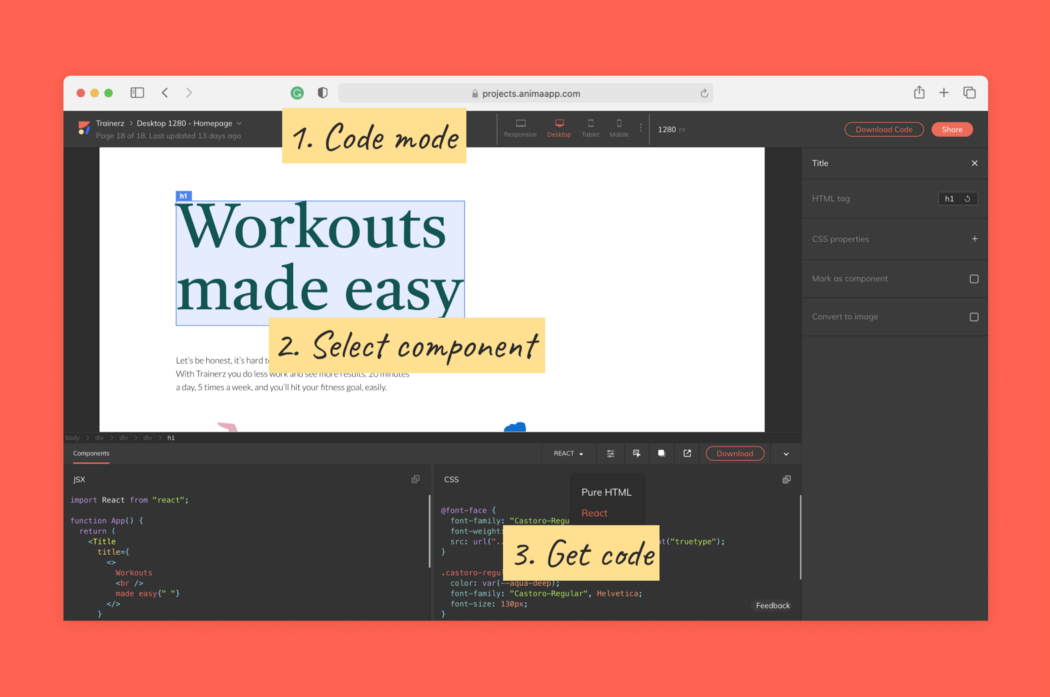Switch to Mobile viewport
1050x697 pixels.
[619, 128]
